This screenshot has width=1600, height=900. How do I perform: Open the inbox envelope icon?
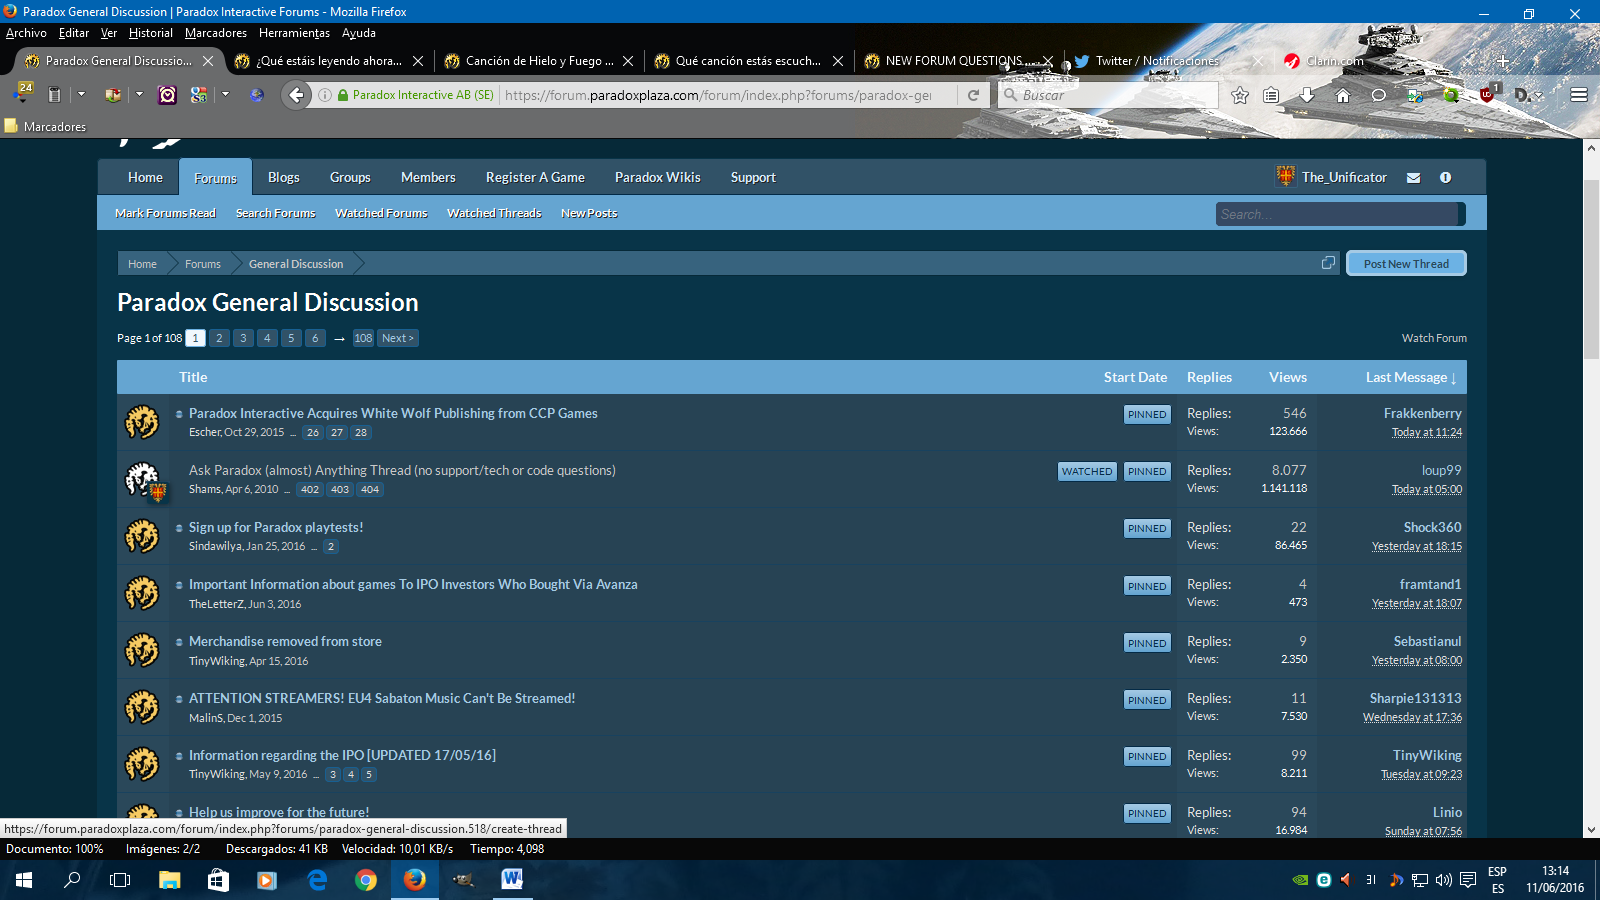click(1413, 178)
